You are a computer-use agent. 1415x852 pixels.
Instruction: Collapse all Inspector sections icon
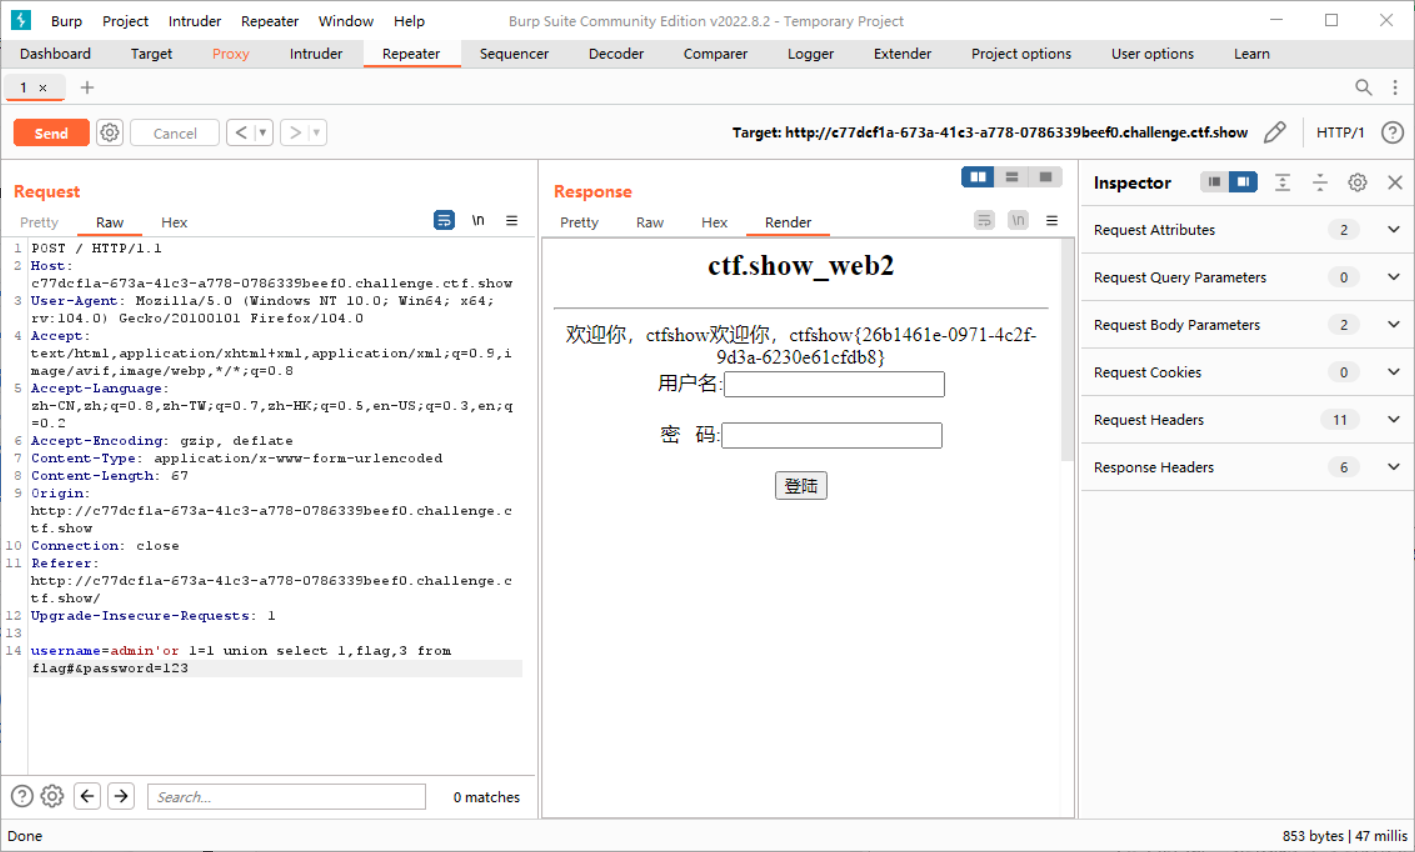point(1320,182)
